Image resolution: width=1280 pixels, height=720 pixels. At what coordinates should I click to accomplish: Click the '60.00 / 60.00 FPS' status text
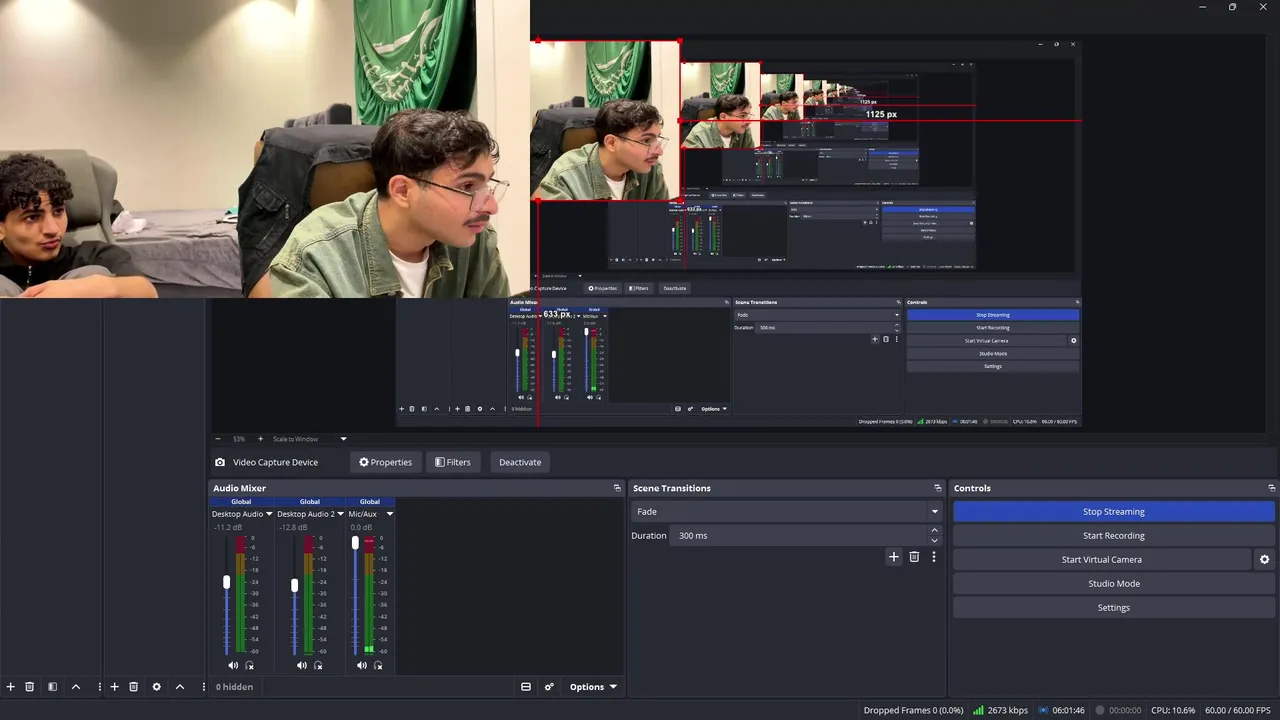click(1238, 711)
